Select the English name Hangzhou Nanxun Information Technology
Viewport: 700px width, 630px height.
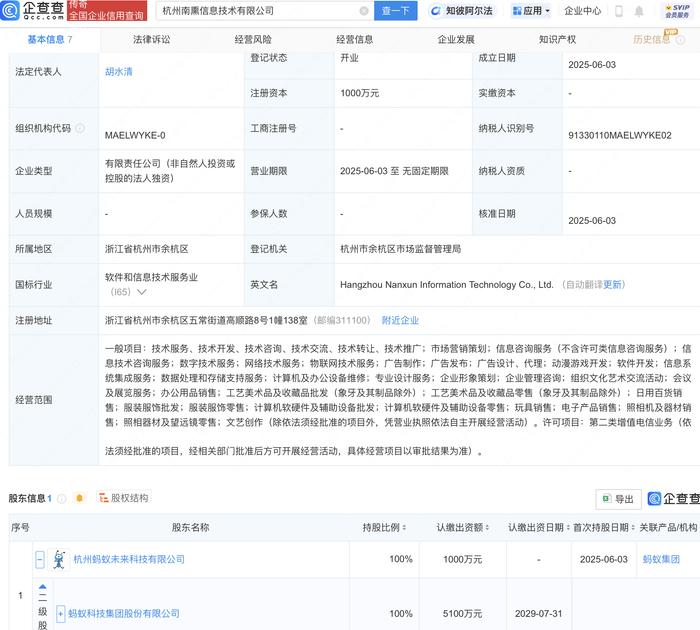446,285
